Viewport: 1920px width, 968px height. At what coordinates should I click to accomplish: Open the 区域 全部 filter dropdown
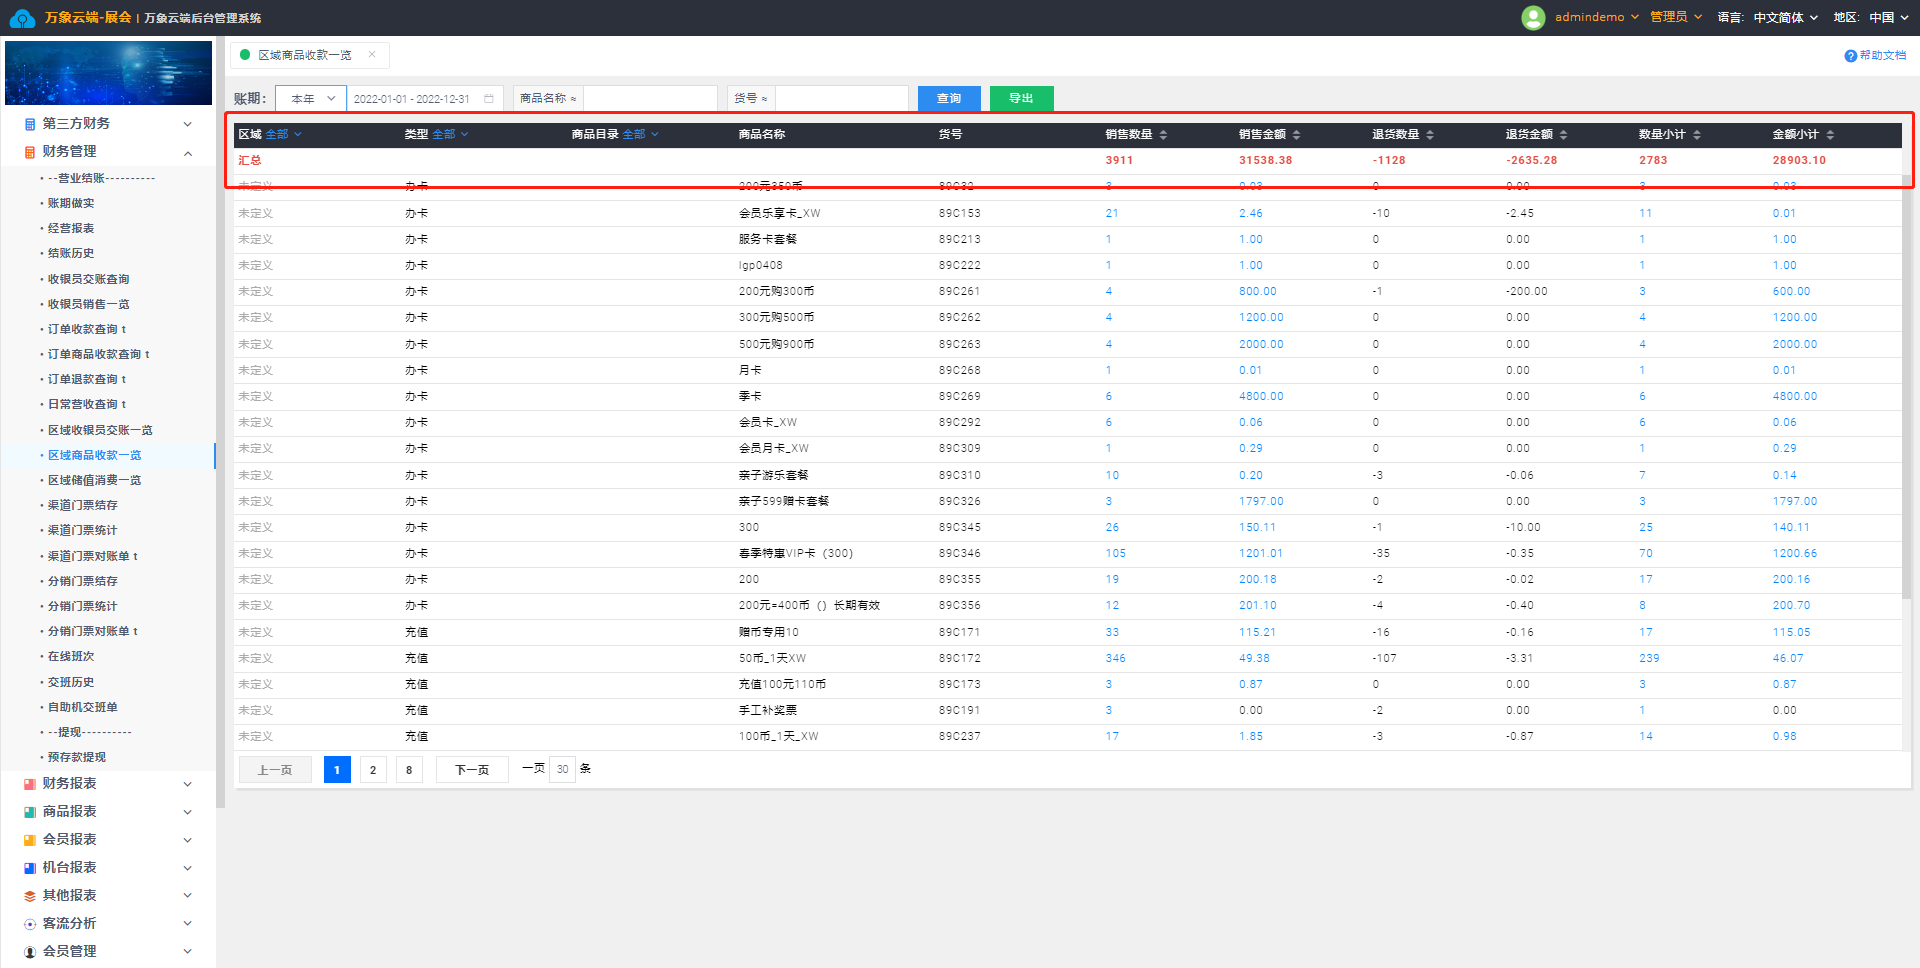point(283,134)
